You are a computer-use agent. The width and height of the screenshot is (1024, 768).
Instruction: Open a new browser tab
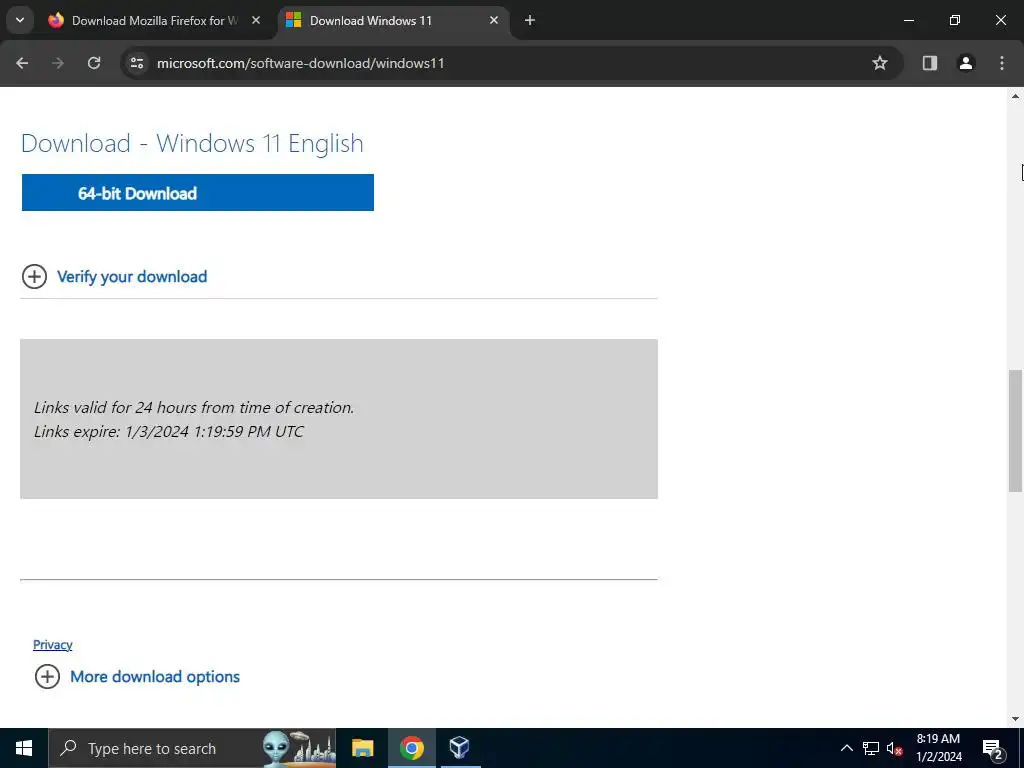530,20
